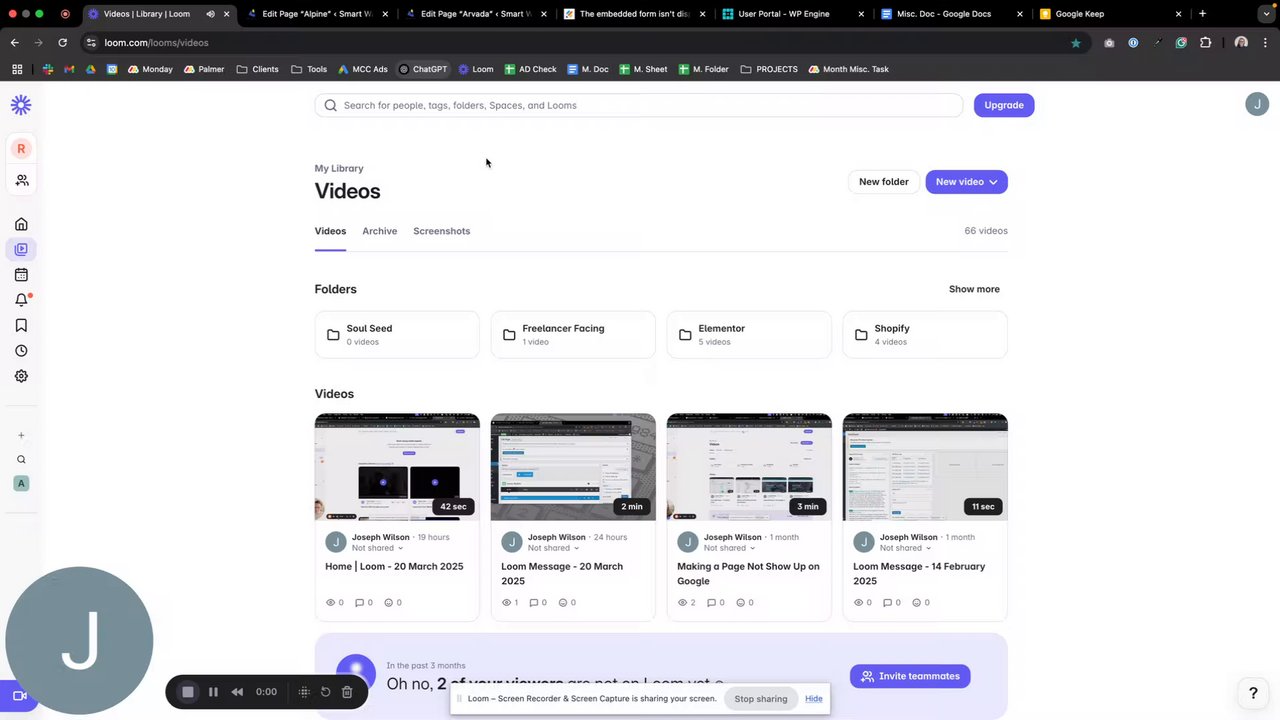Open the Soul Seed folder
This screenshot has height=720, width=1280.
pyautogui.click(x=397, y=335)
